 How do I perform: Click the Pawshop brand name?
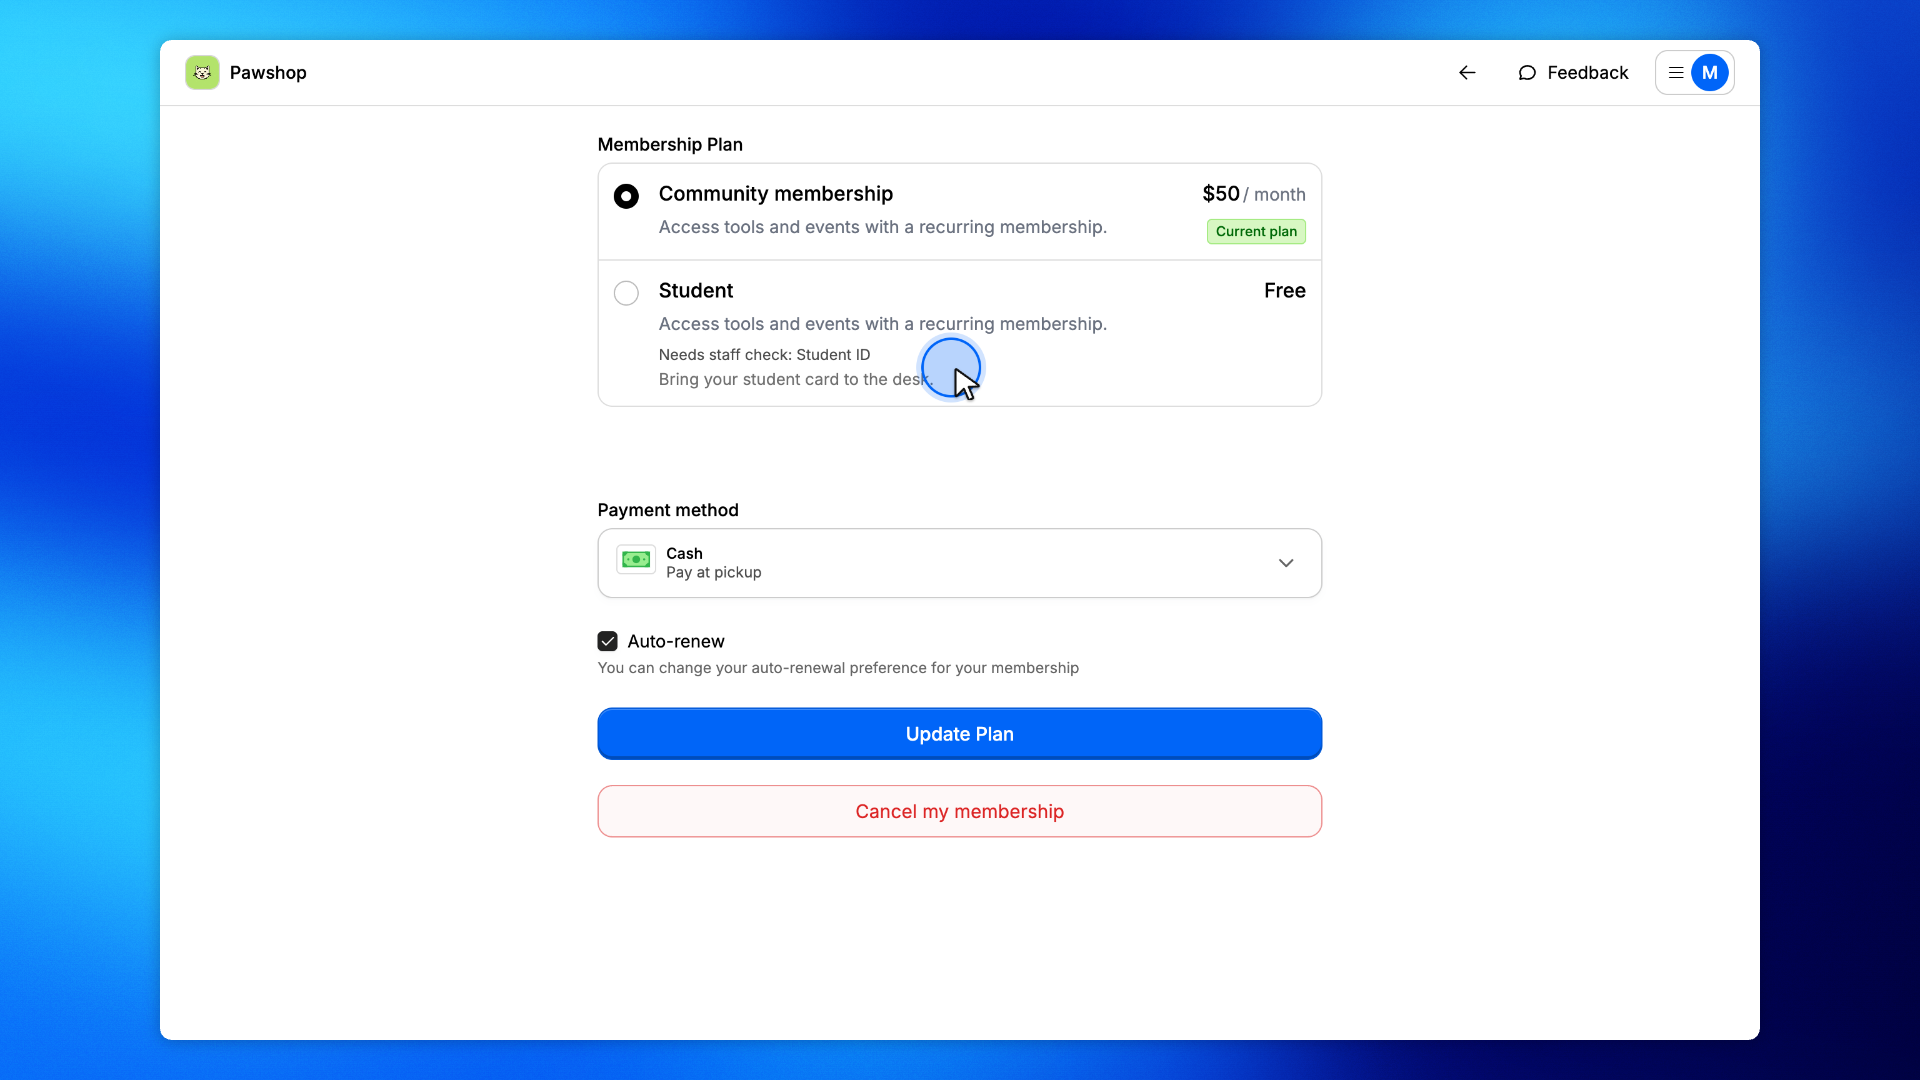pos(268,72)
